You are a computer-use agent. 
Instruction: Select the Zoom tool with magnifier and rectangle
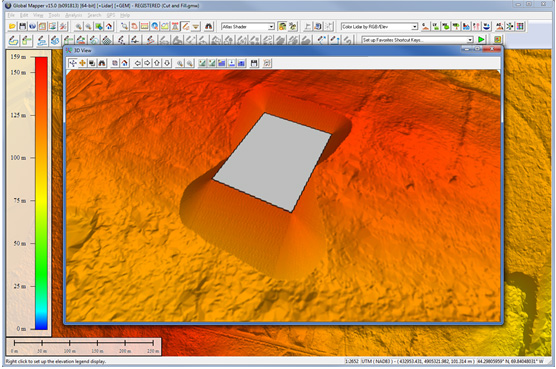(x=124, y=26)
